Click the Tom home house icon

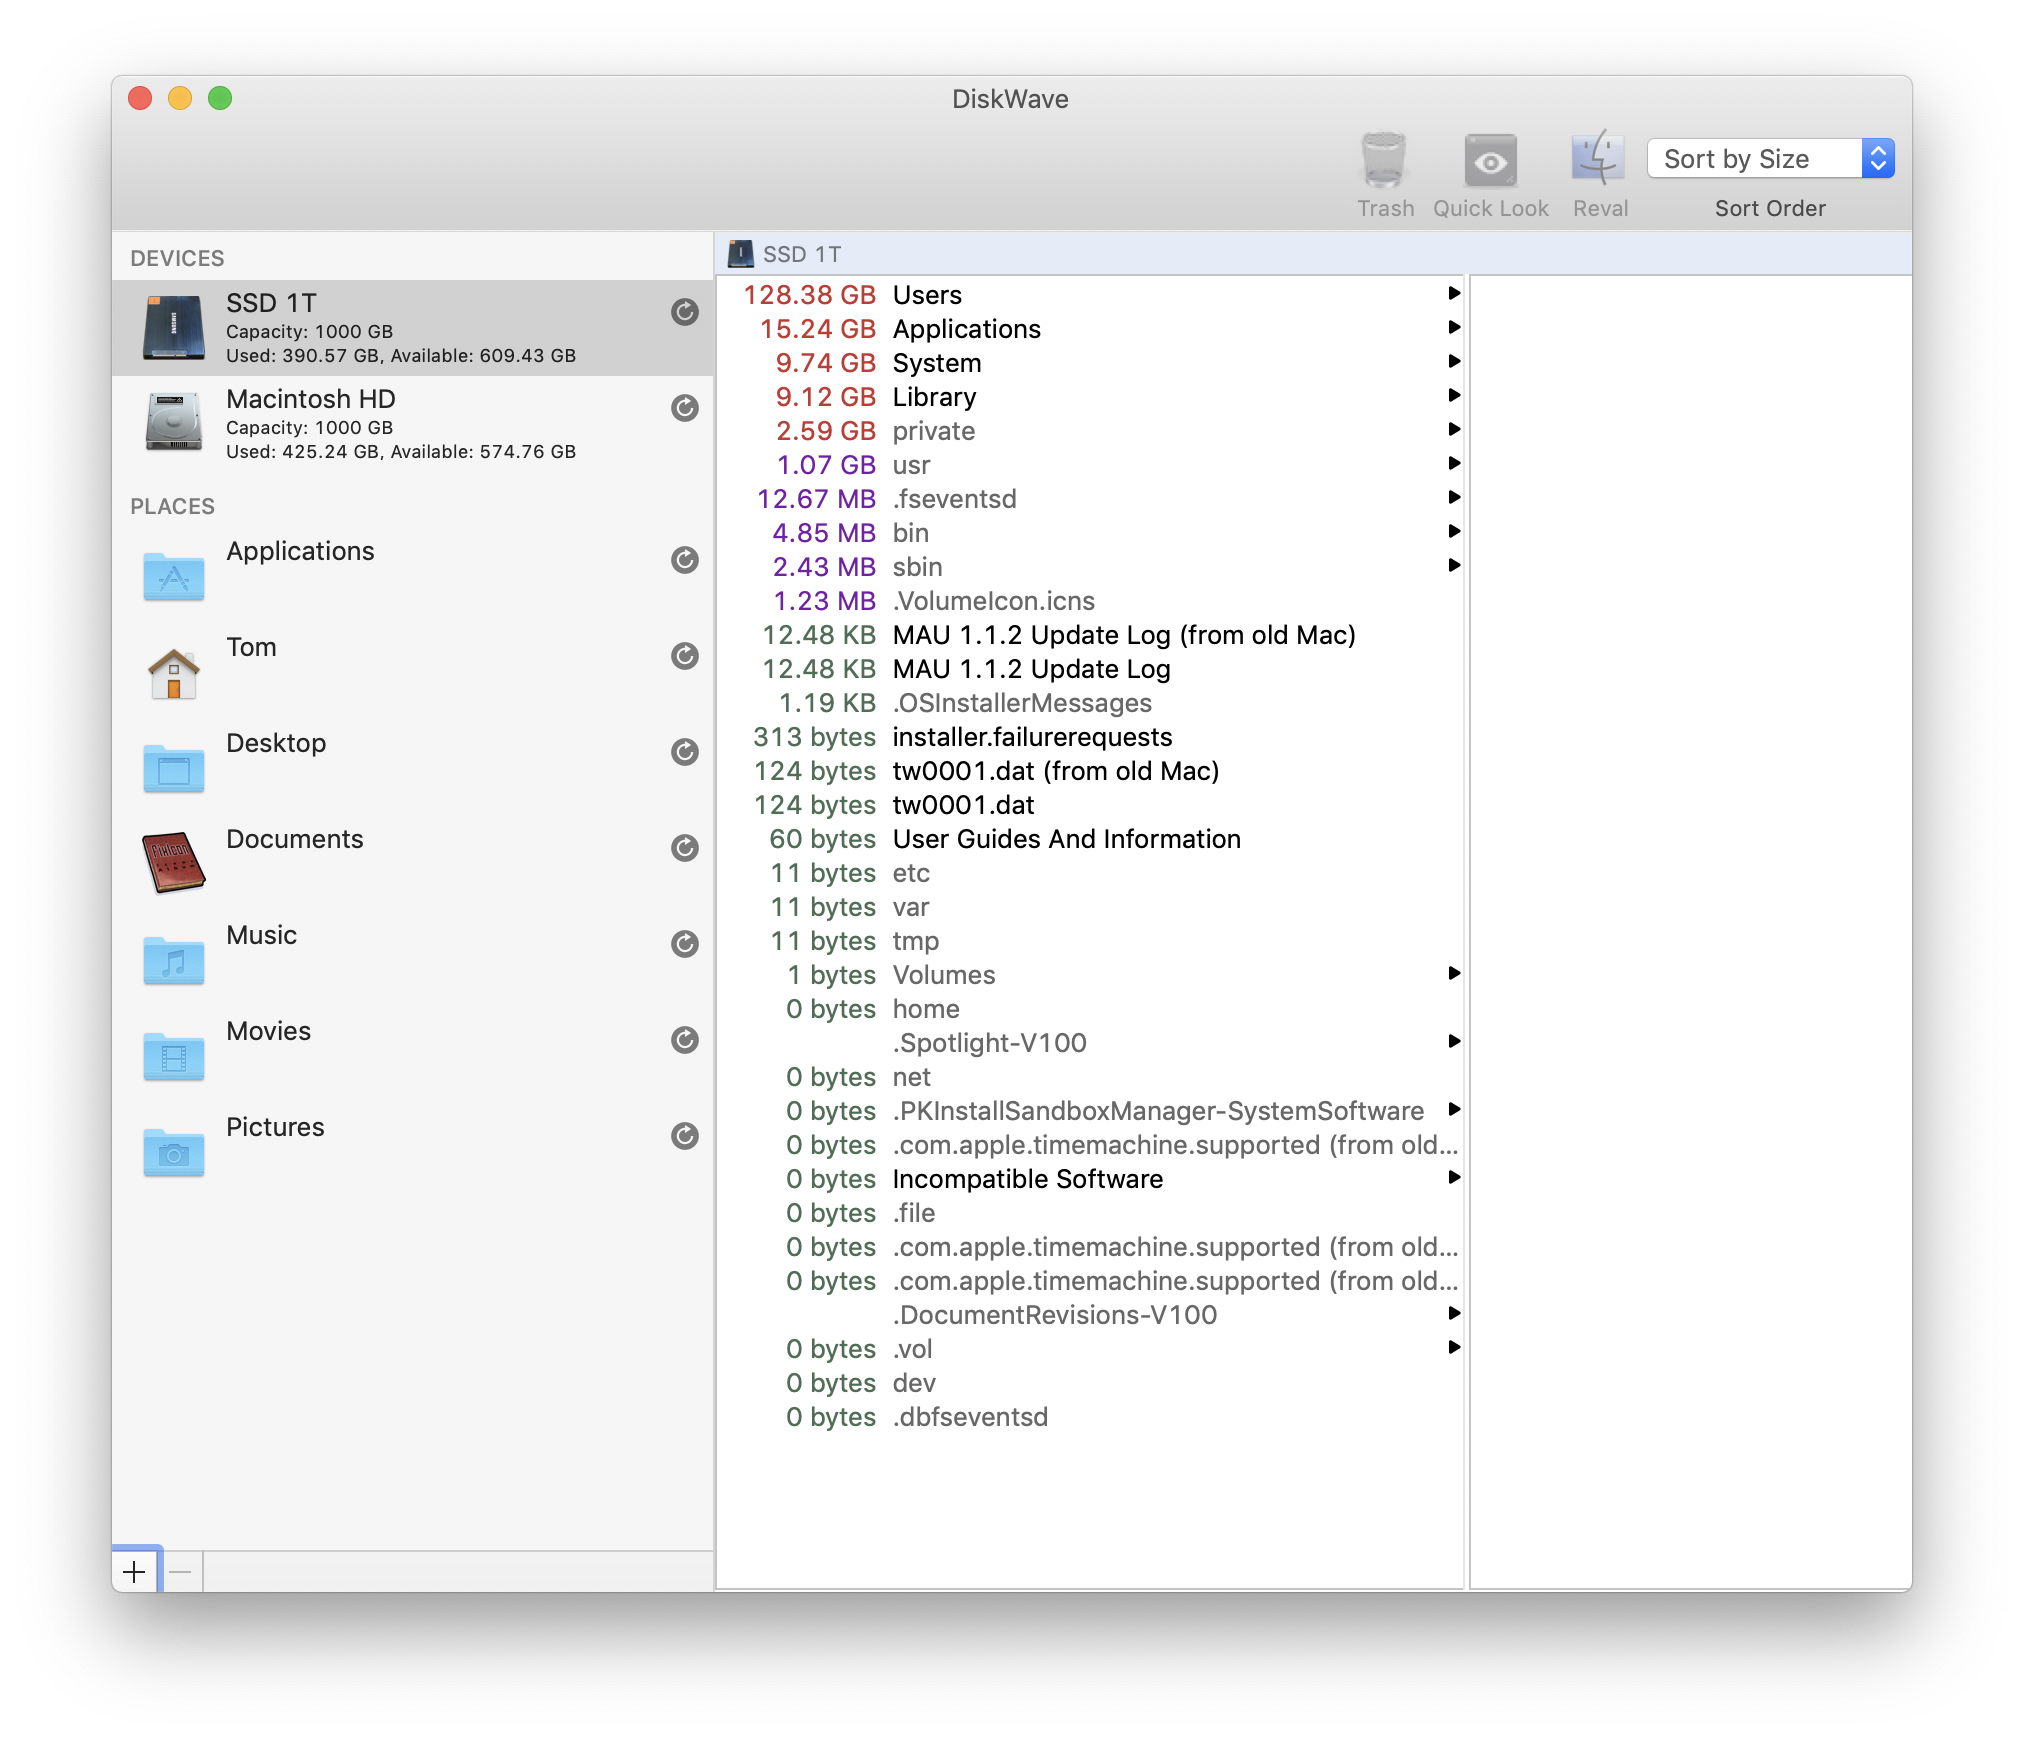pos(174,672)
